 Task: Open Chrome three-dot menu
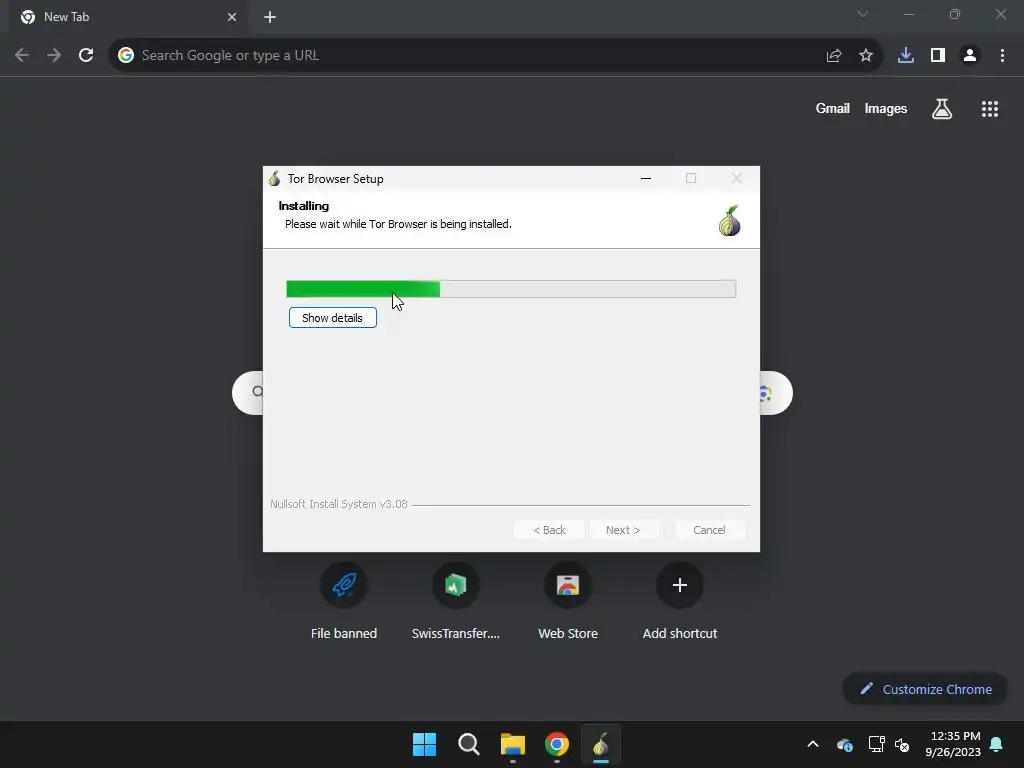[1002, 56]
